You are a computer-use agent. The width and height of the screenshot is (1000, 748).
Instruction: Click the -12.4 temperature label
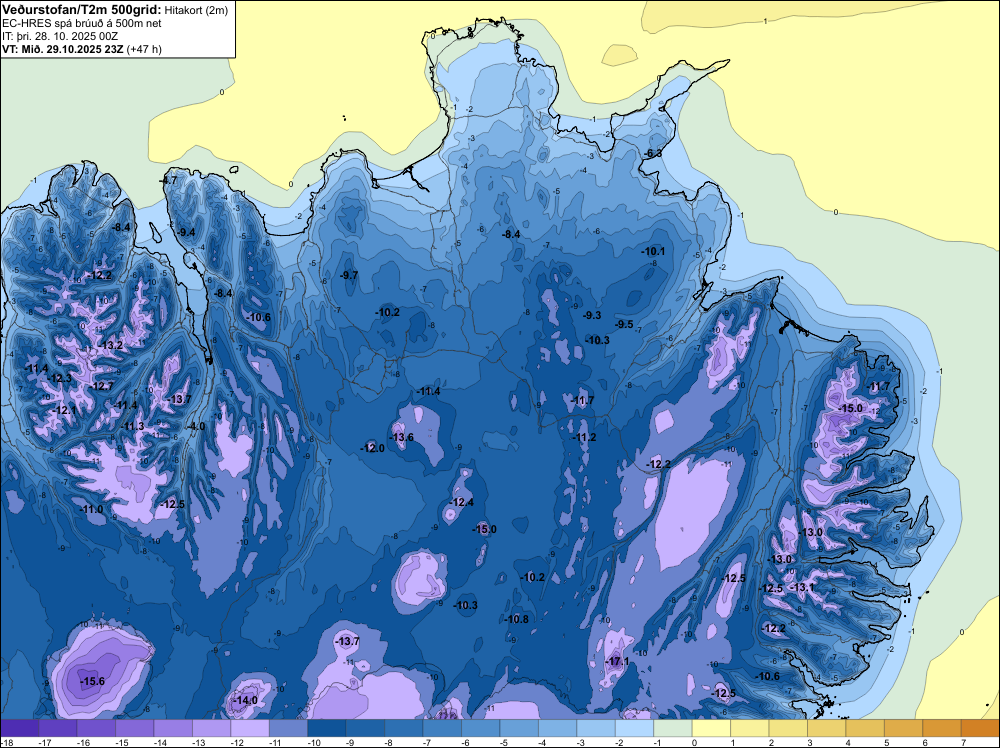click(x=462, y=502)
